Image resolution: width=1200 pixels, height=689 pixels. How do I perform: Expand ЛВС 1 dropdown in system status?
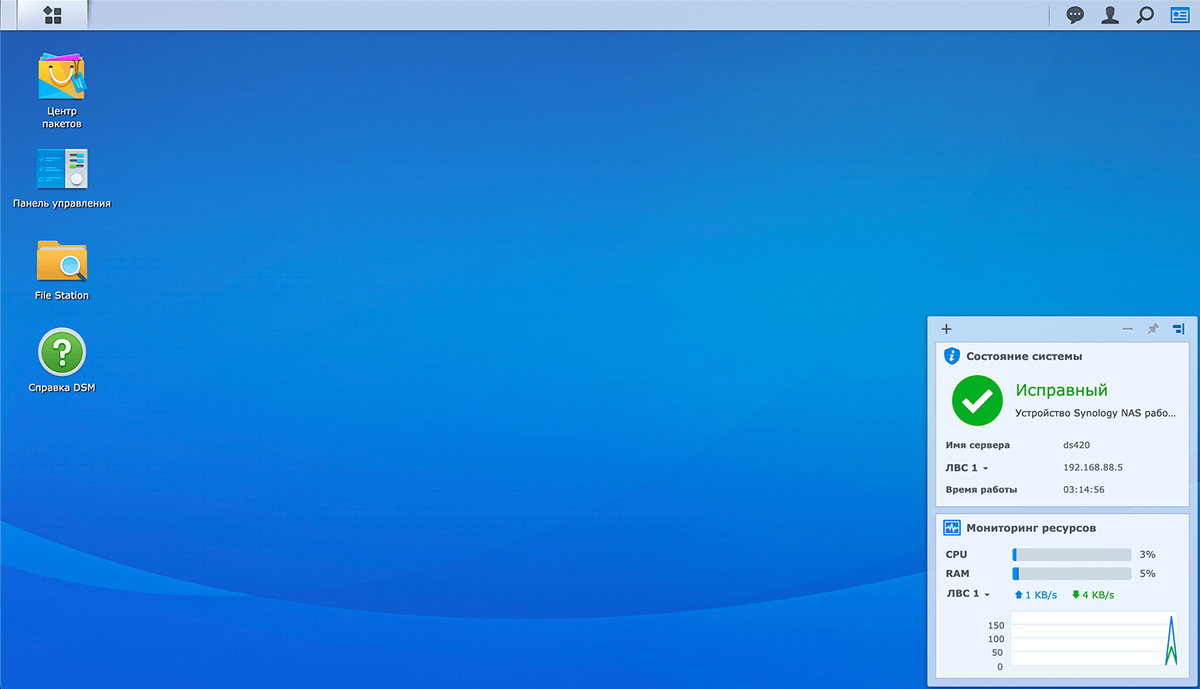pyautogui.click(x=968, y=468)
